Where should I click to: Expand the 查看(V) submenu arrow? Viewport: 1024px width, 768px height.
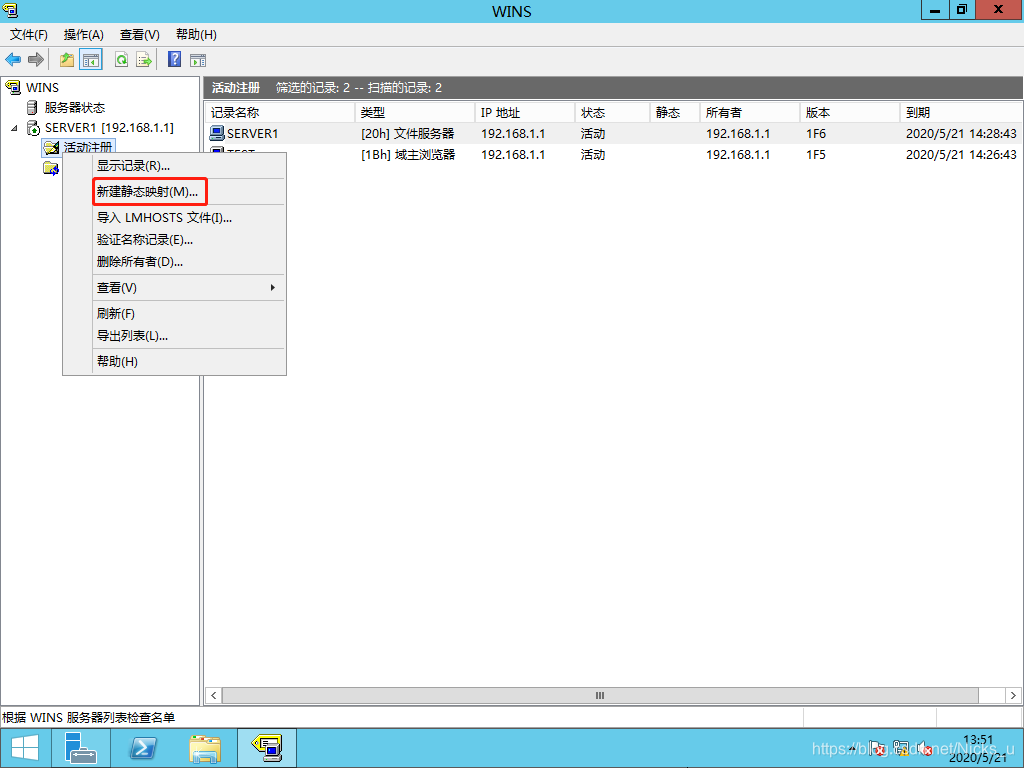(272, 287)
